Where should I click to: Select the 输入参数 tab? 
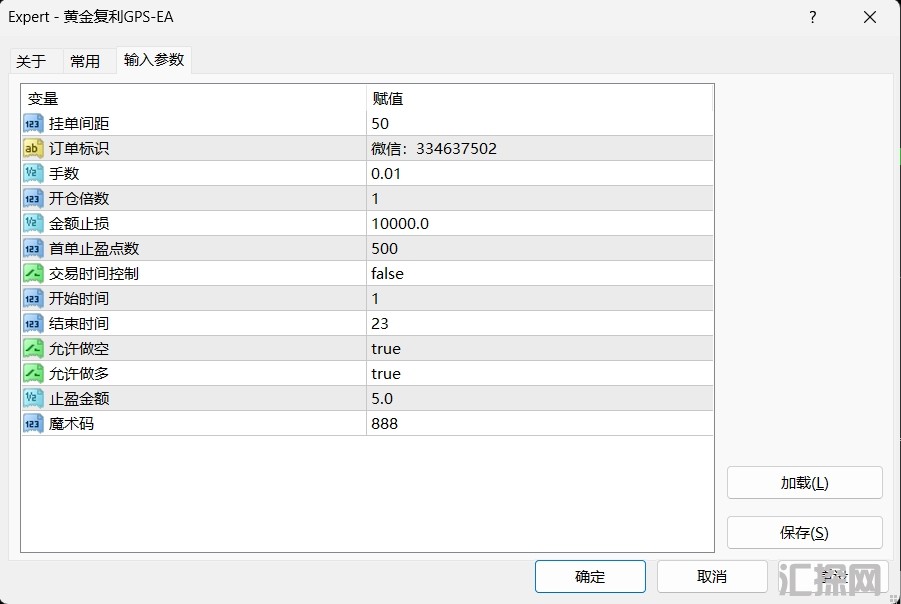click(x=154, y=60)
